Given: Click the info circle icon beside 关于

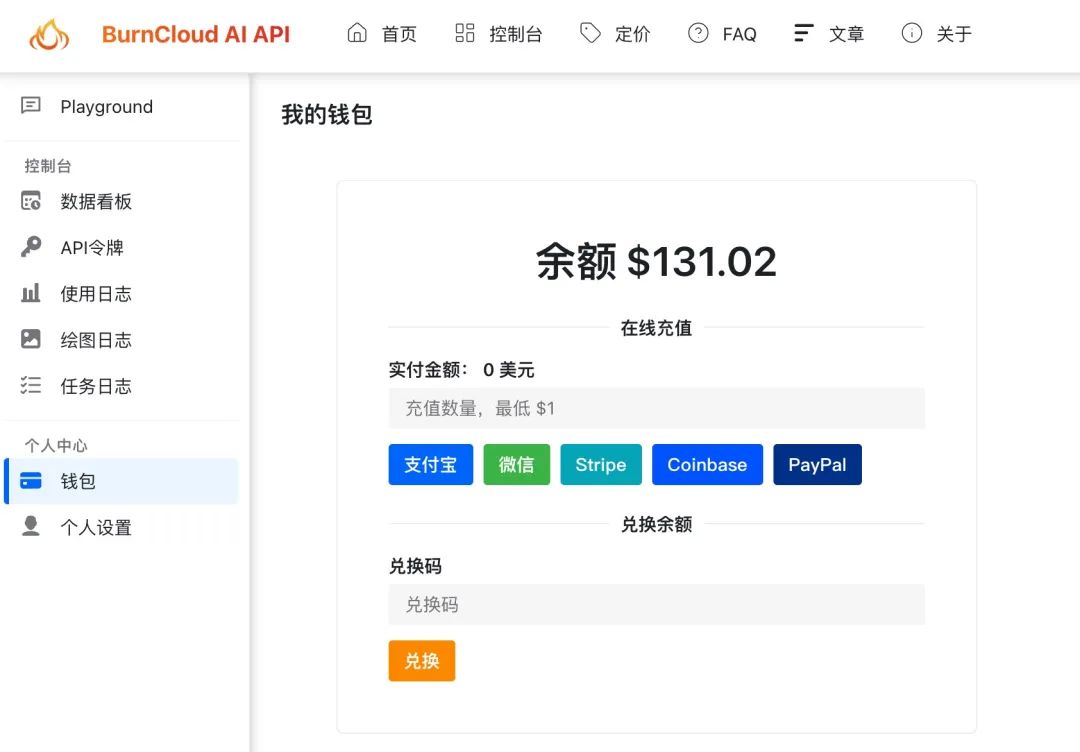Looking at the screenshot, I should tap(911, 32).
